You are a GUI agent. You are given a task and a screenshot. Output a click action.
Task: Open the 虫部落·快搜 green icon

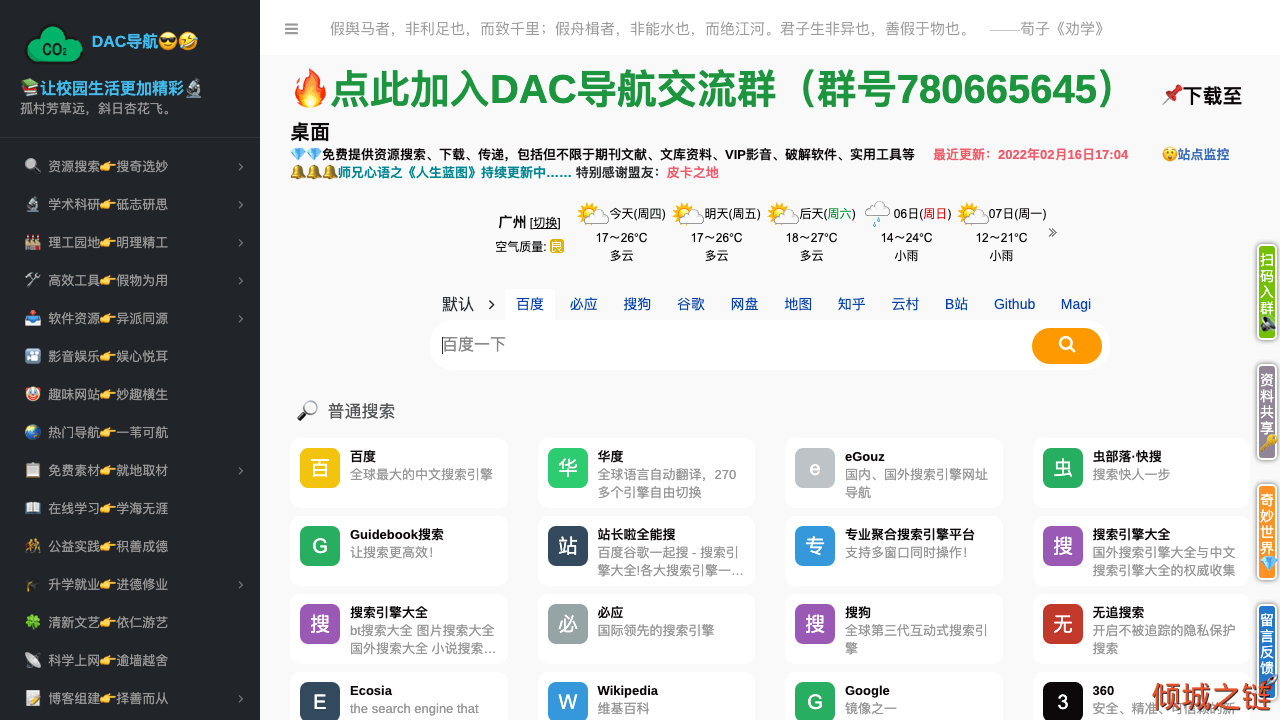1063,468
